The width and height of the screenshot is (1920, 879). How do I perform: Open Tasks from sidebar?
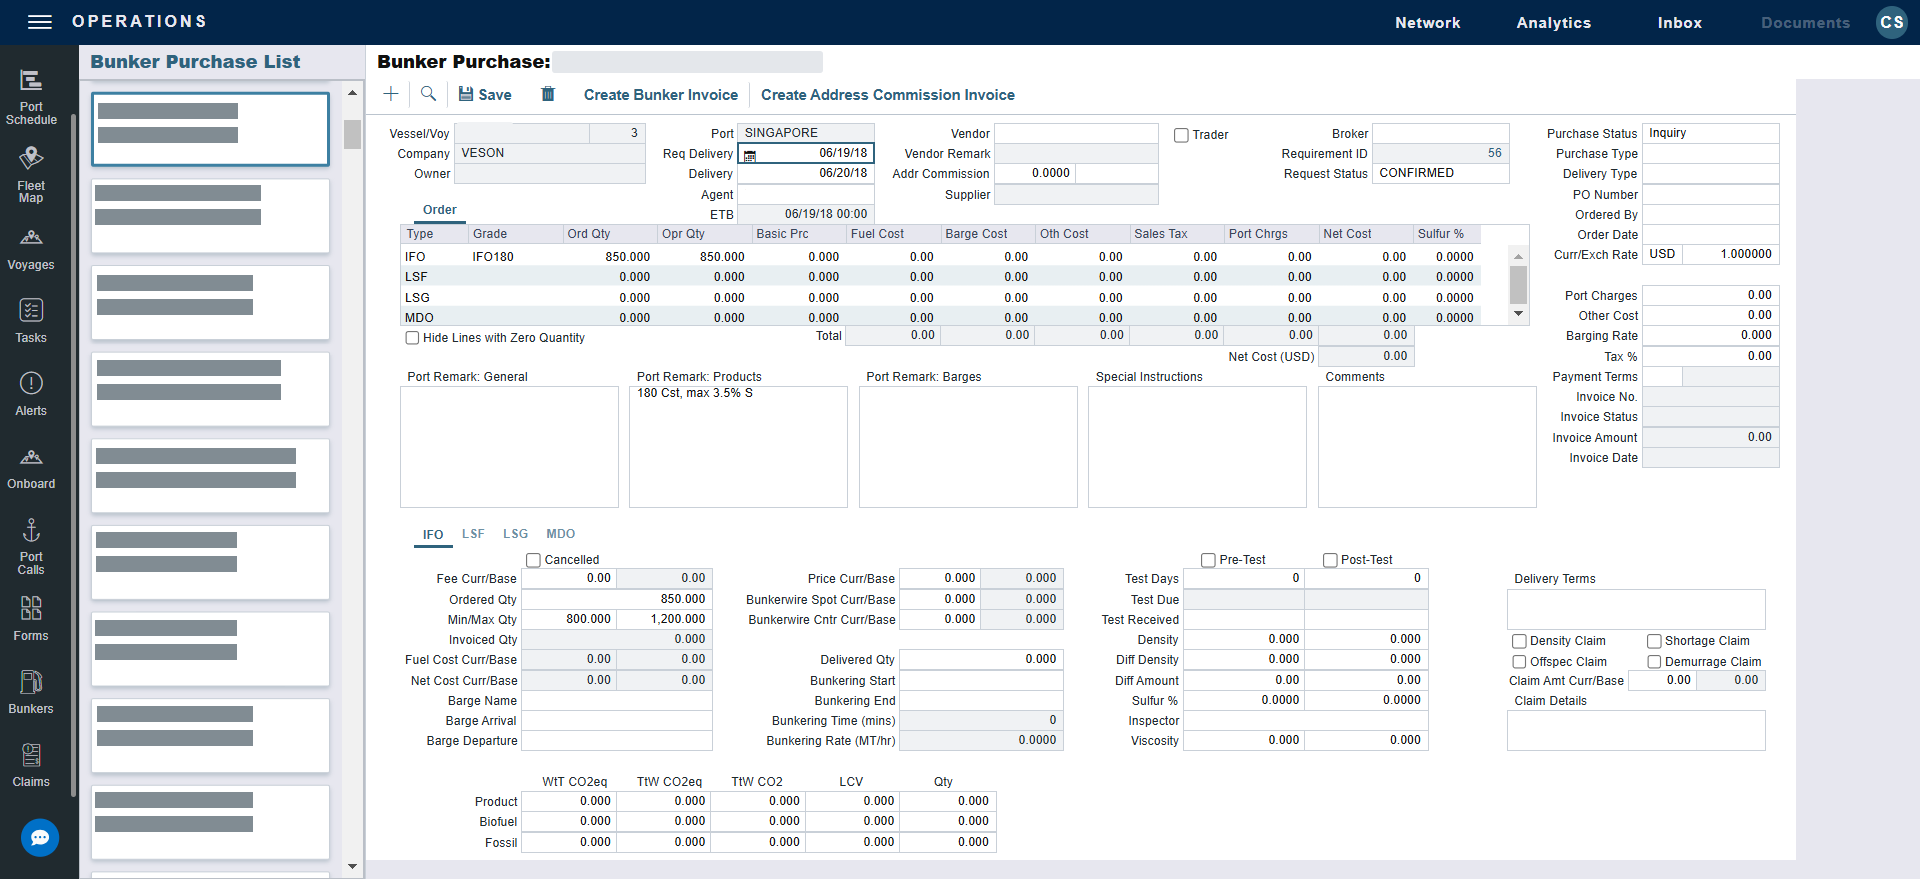(x=31, y=322)
